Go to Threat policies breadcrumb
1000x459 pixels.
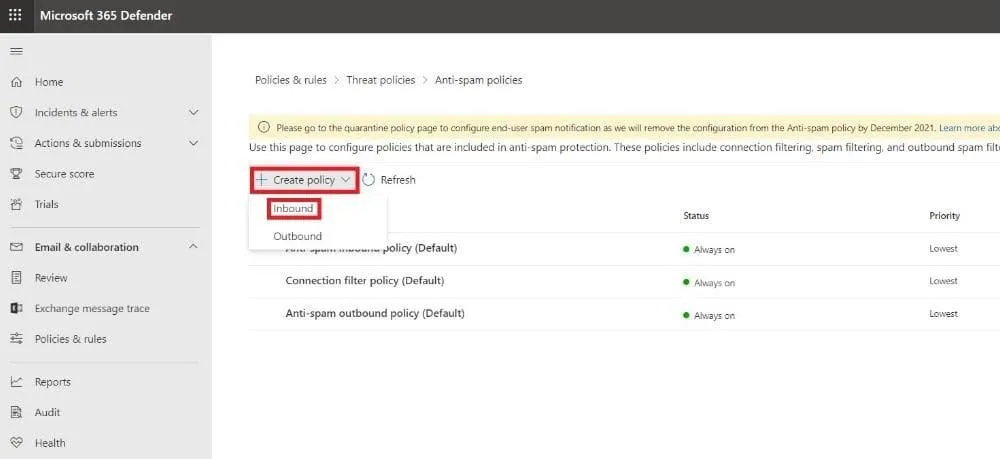[380, 80]
